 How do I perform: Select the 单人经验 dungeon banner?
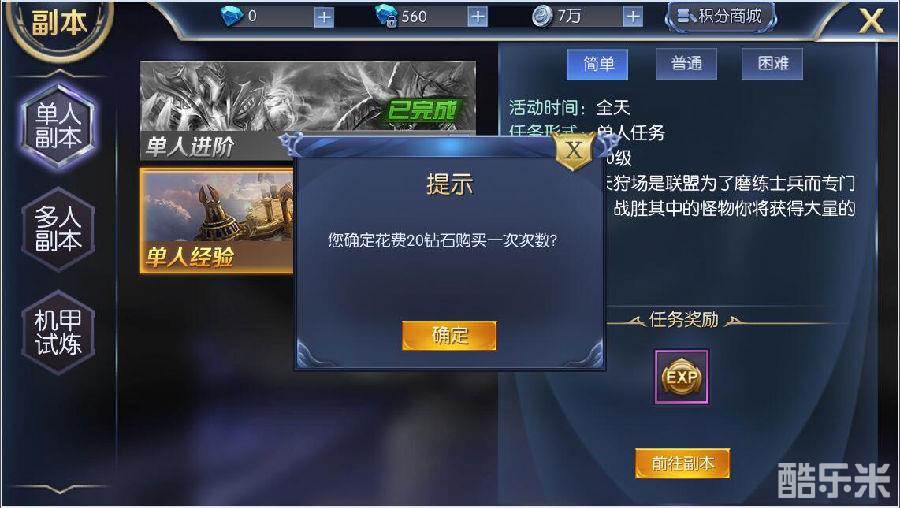[217, 220]
